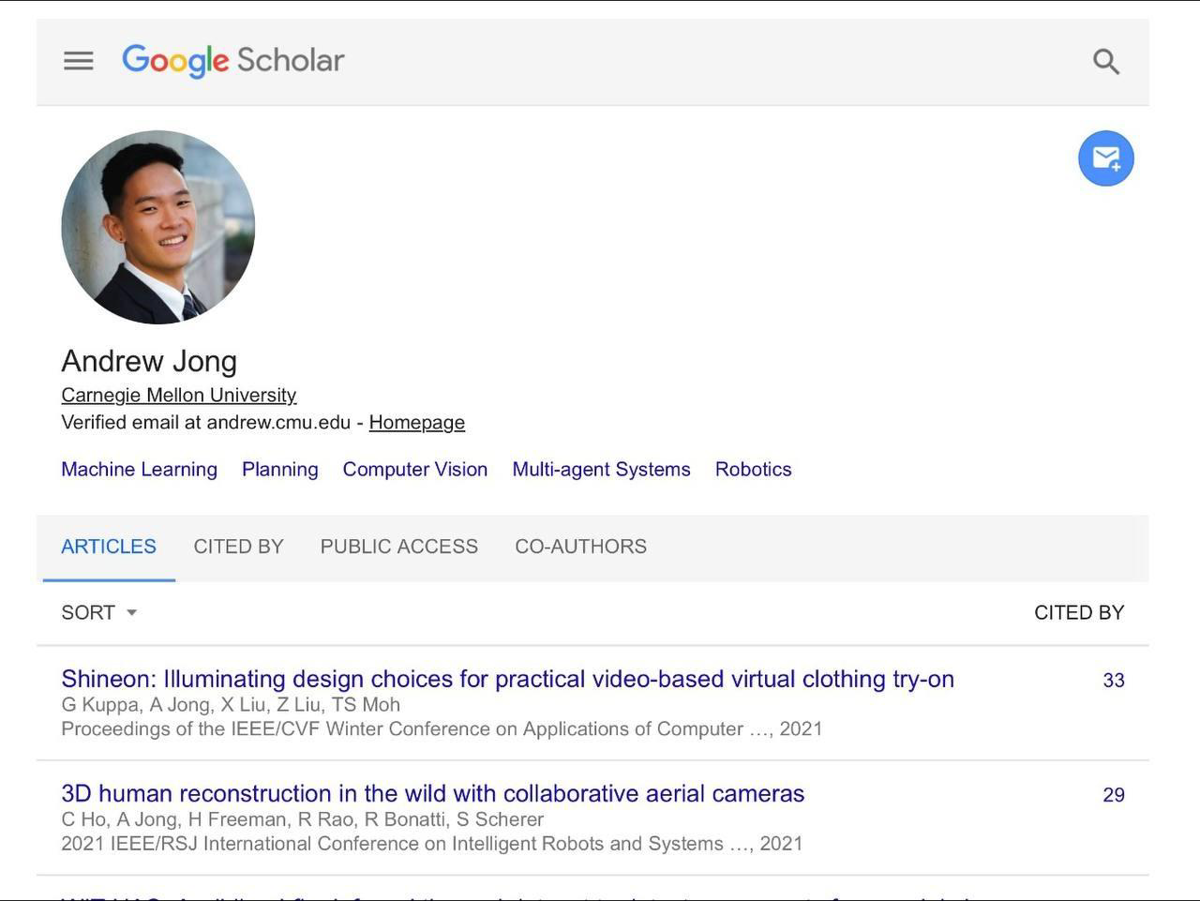The image size is (1200, 901).
Task: Expand the Sort dropdown
Action: pyautogui.click(x=99, y=612)
